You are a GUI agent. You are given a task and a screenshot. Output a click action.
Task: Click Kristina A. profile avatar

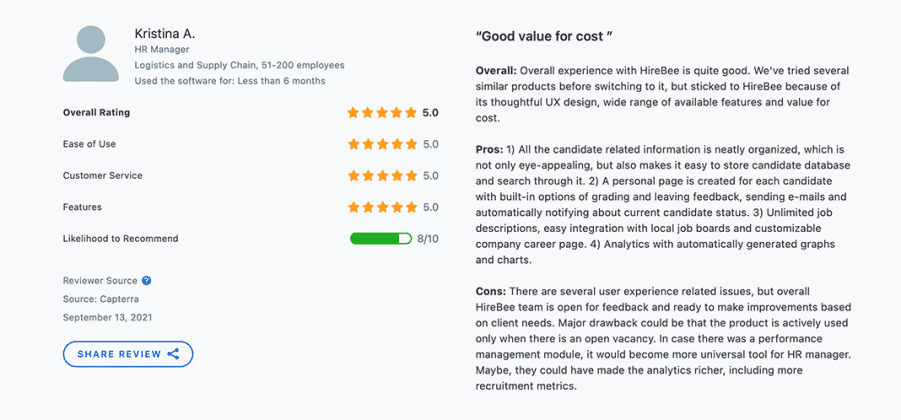coord(91,53)
